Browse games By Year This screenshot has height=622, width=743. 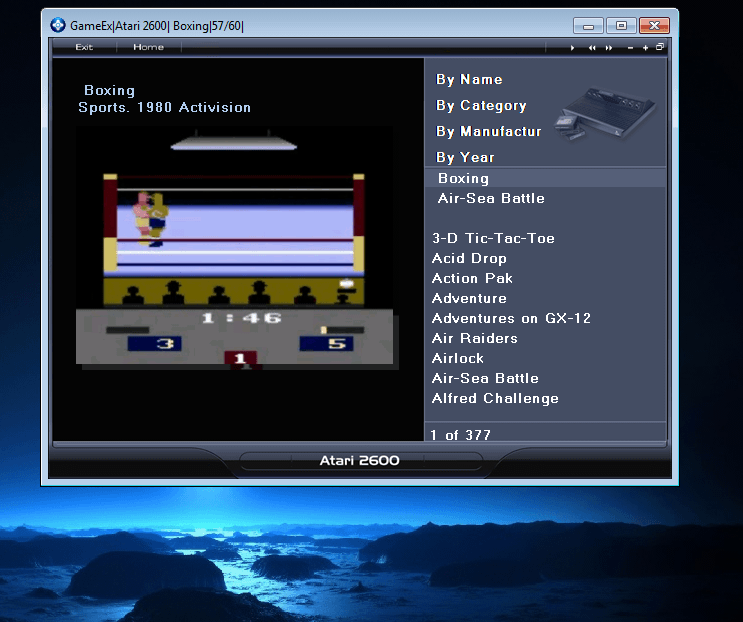click(465, 158)
